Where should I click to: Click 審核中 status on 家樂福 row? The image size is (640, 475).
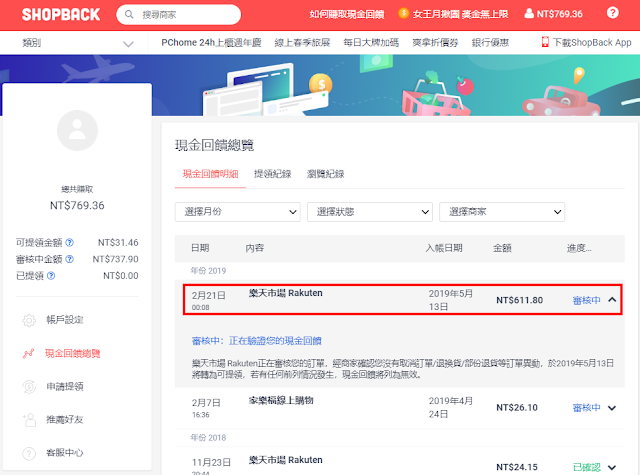tap(587, 408)
